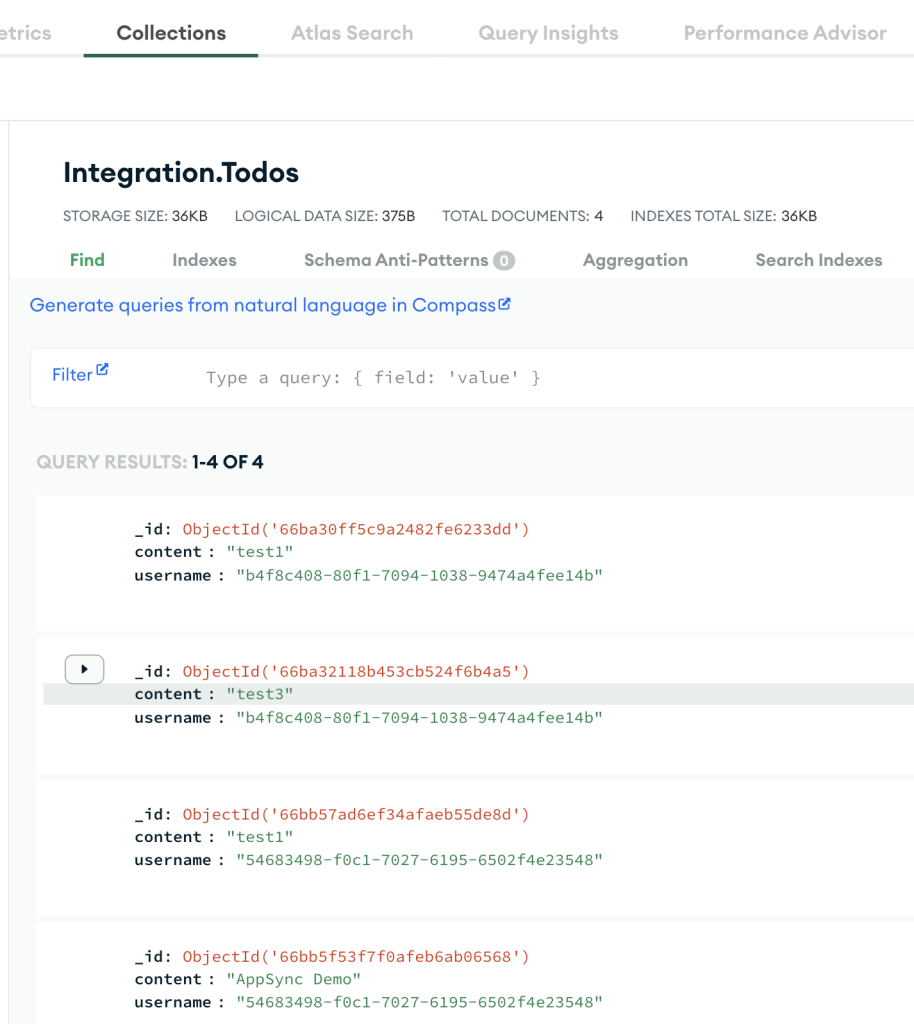Select the Aggregation tab
This screenshot has width=914, height=1024.
click(x=634, y=260)
